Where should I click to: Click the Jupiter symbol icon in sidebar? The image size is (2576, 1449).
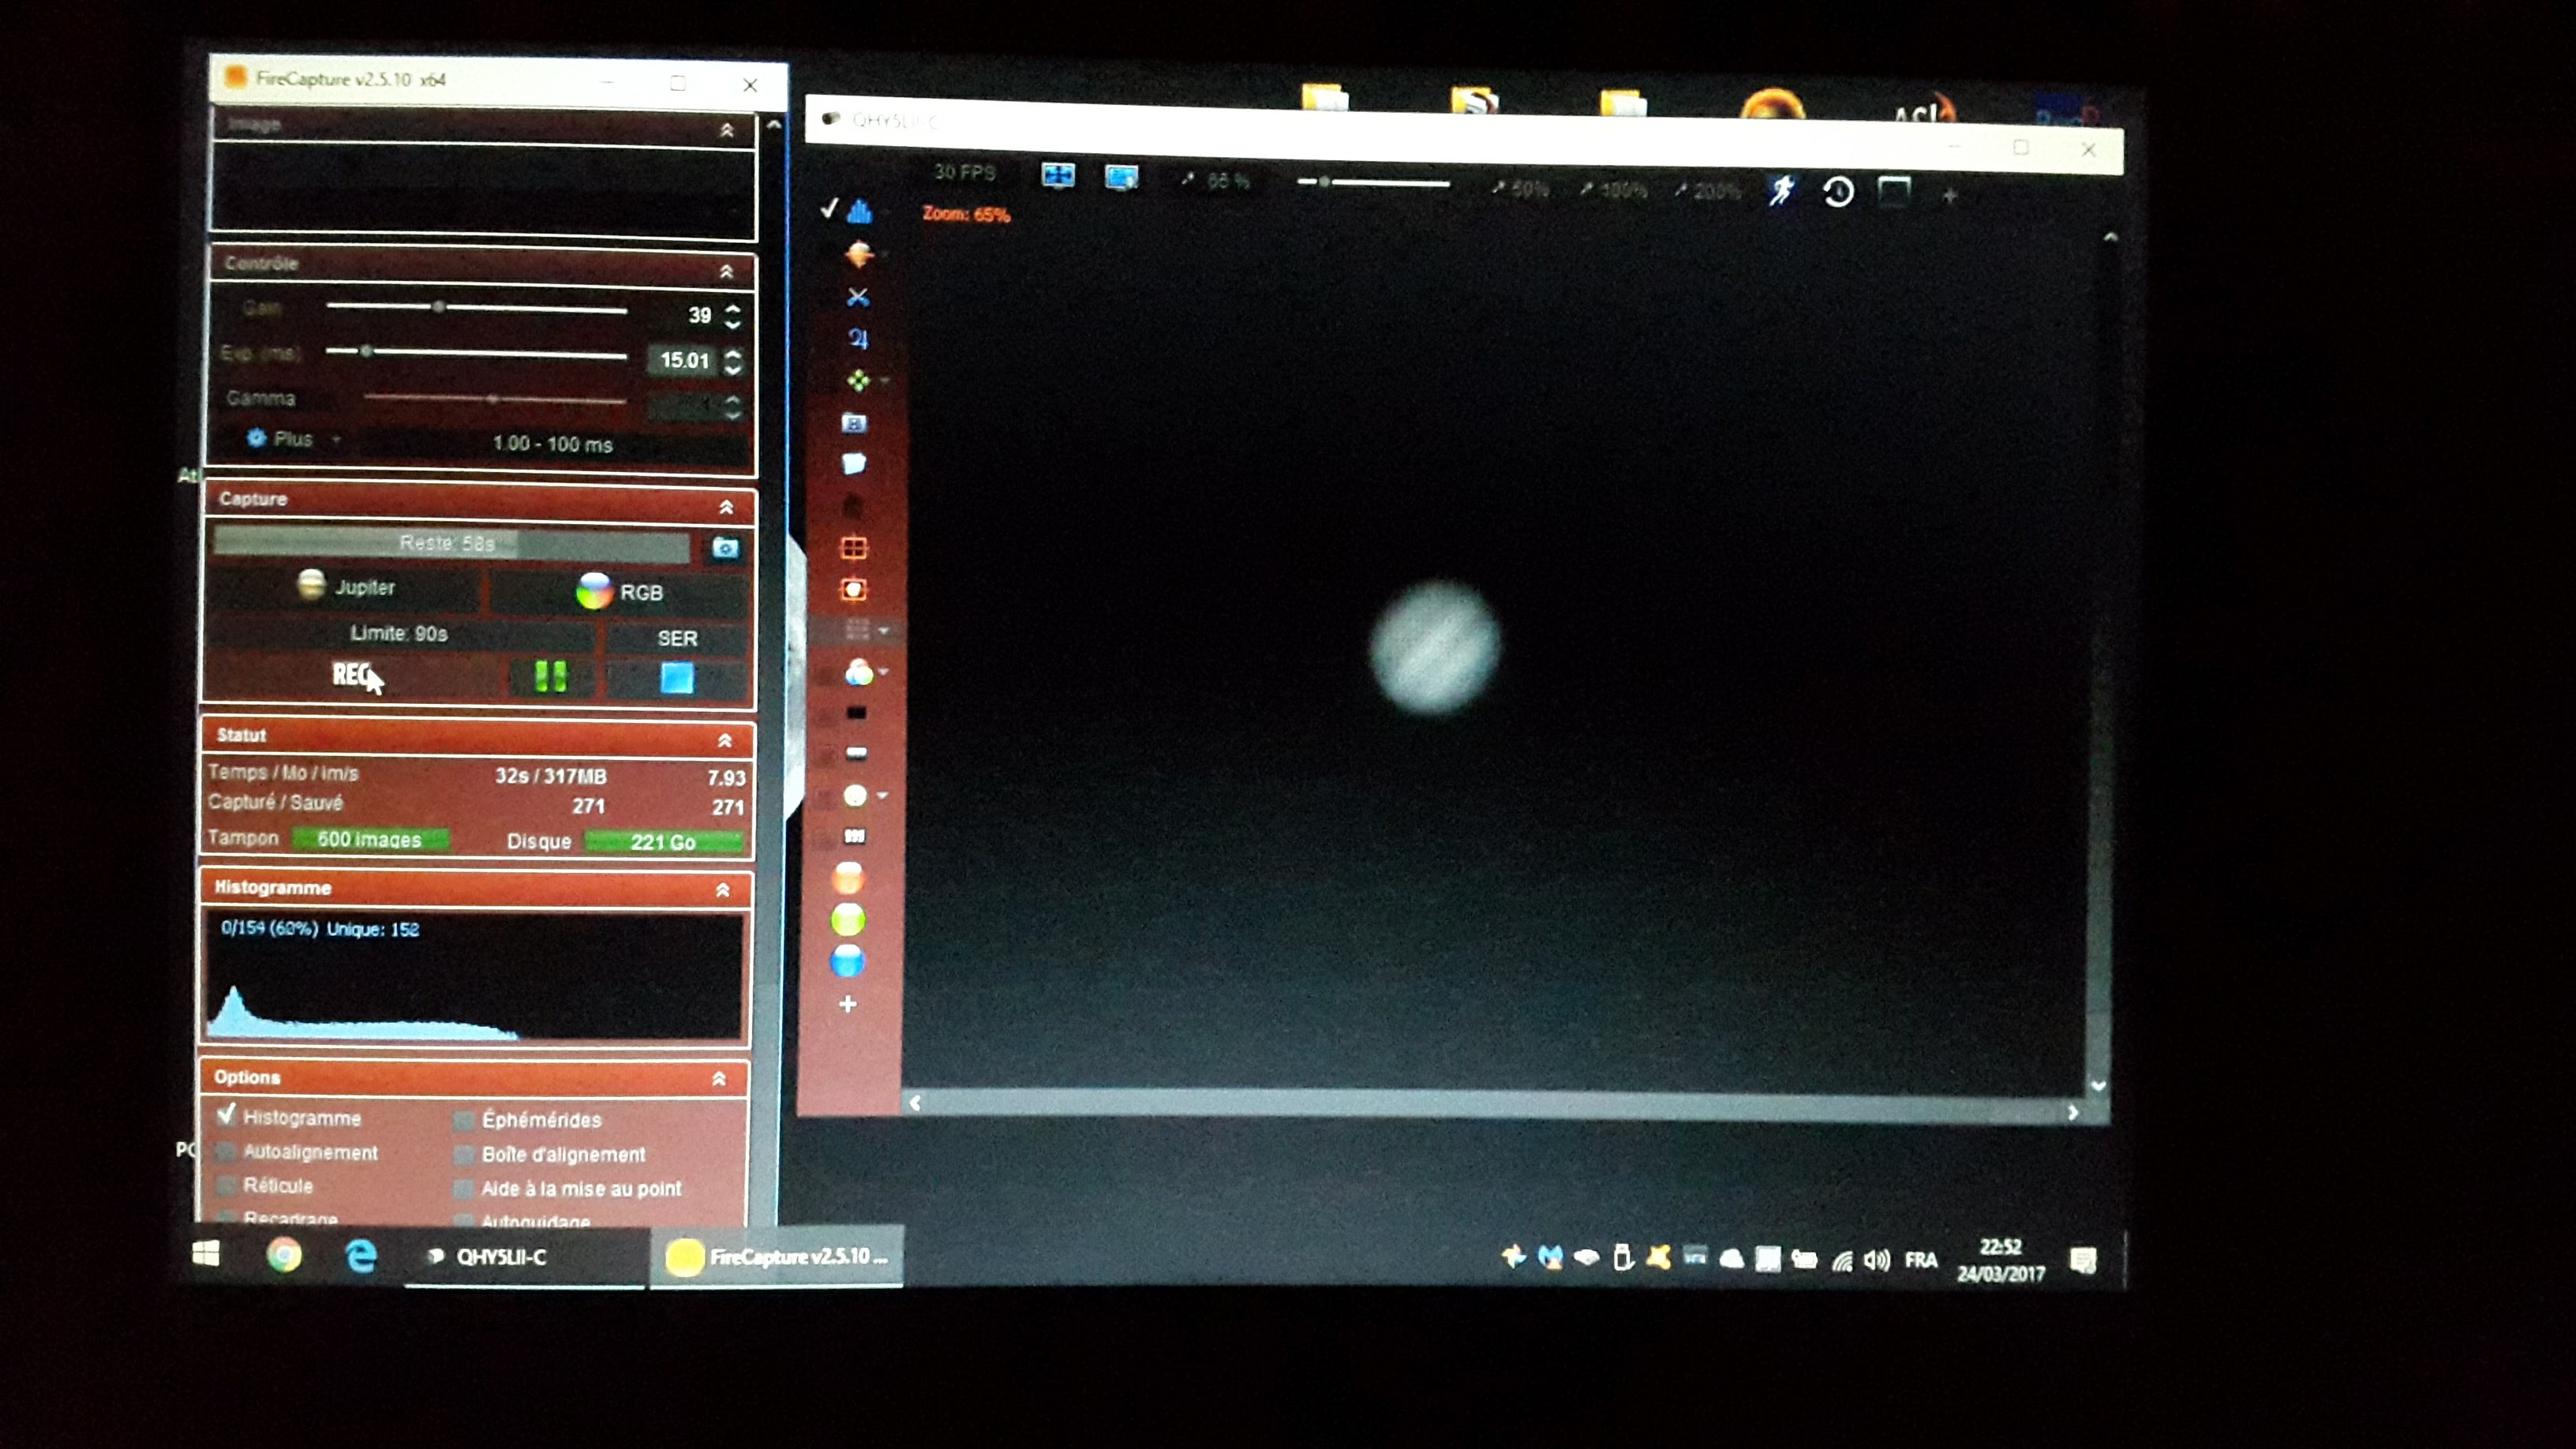pyautogui.click(x=858, y=339)
